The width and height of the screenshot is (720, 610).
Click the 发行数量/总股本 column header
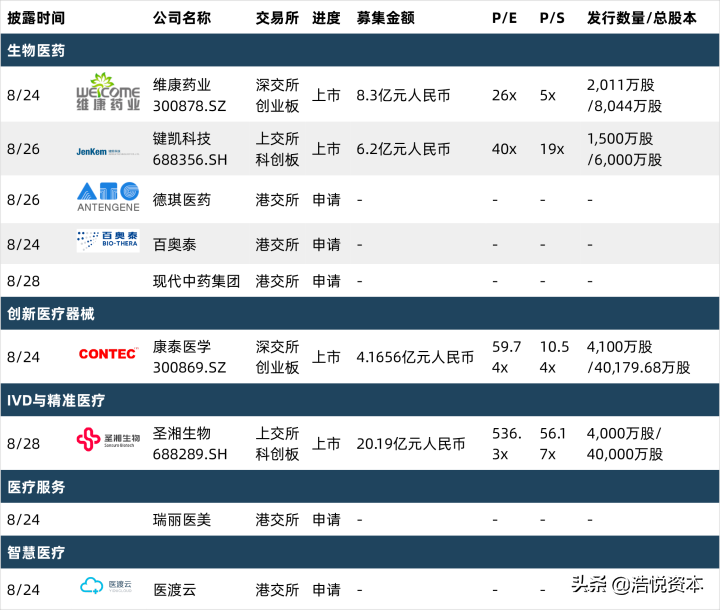click(x=641, y=18)
